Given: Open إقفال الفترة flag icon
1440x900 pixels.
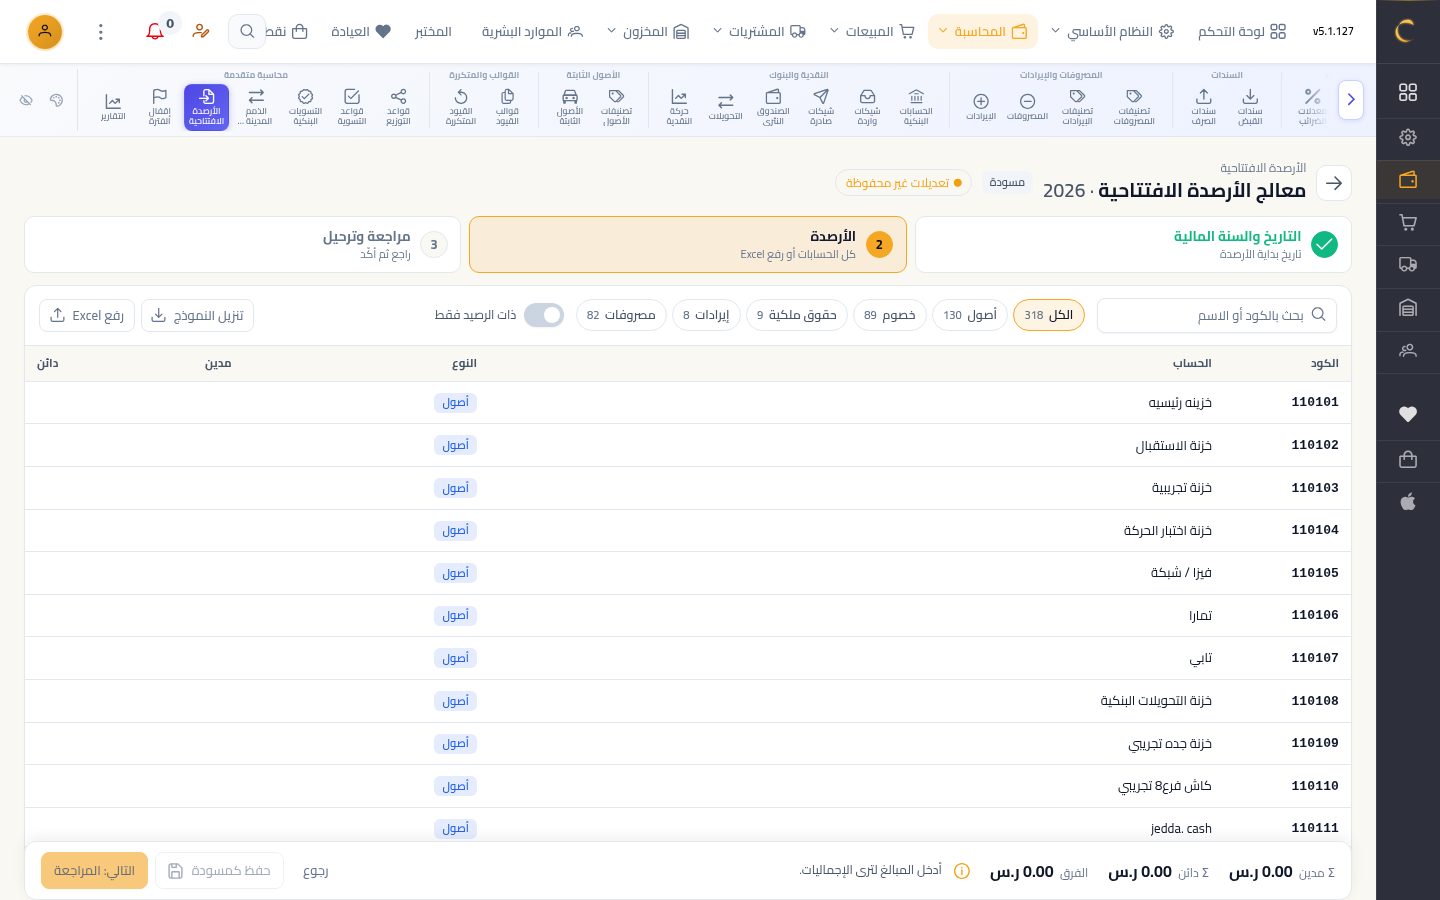Looking at the screenshot, I should 159,107.
